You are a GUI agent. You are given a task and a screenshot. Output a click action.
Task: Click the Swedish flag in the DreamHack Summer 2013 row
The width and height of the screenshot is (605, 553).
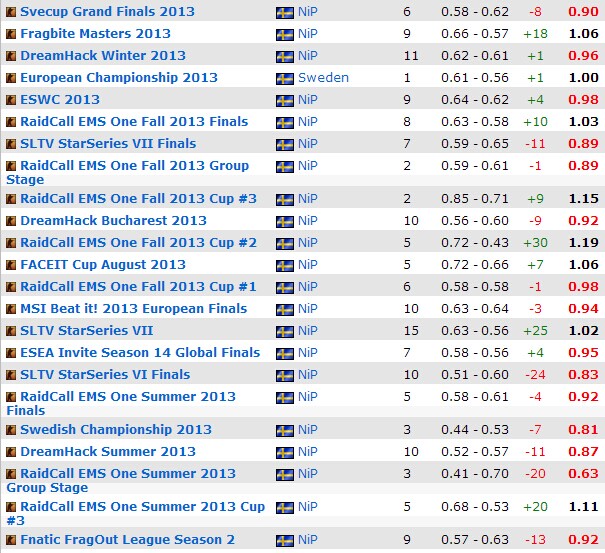click(285, 452)
